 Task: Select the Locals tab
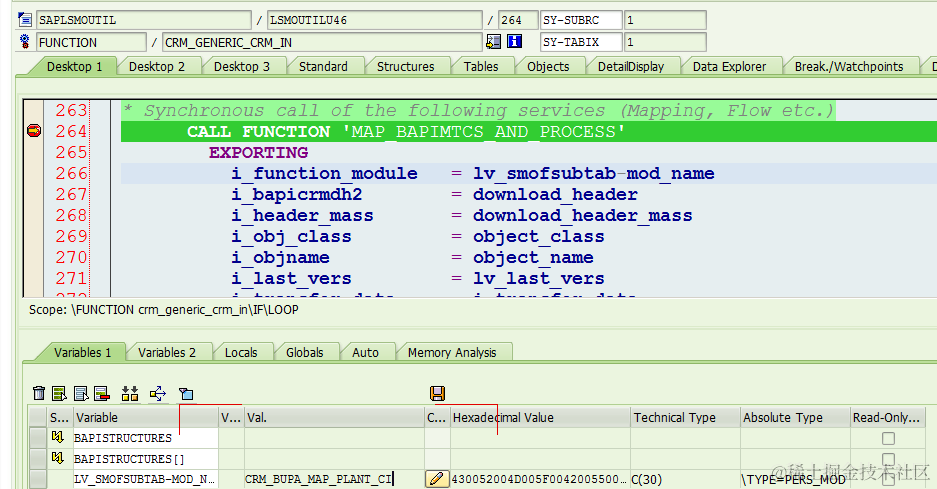[241, 353]
